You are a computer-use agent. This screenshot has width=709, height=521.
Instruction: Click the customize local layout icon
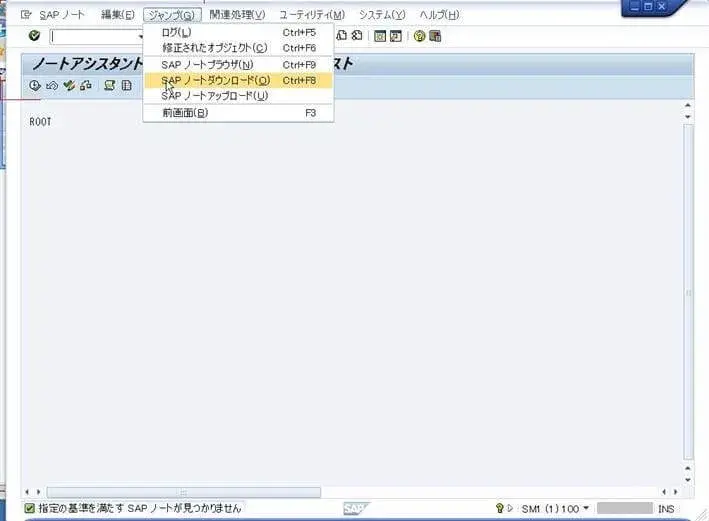click(x=435, y=36)
